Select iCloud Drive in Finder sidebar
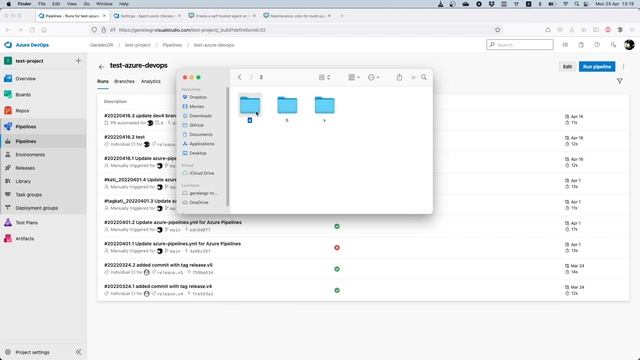Image resolution: width=640 pixels, height=360 pixels. tap(201, 173)
